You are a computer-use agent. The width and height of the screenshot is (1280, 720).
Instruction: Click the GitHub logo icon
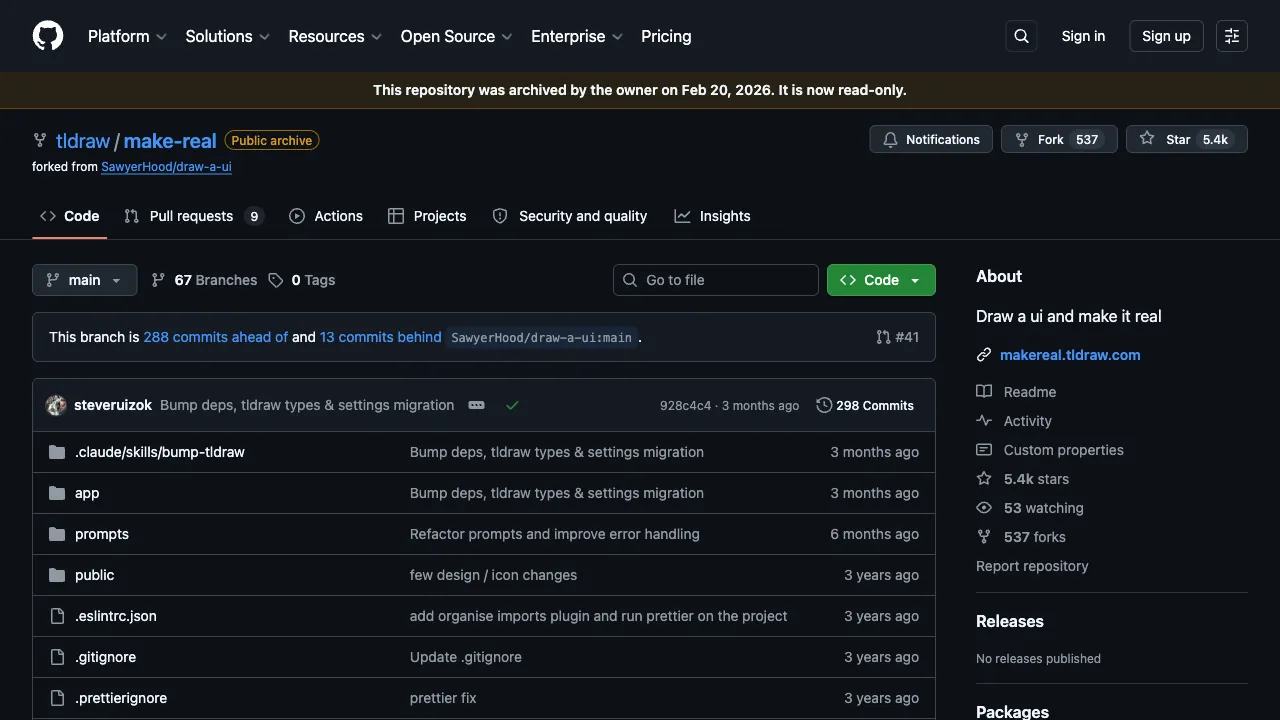tap(48, 36)
